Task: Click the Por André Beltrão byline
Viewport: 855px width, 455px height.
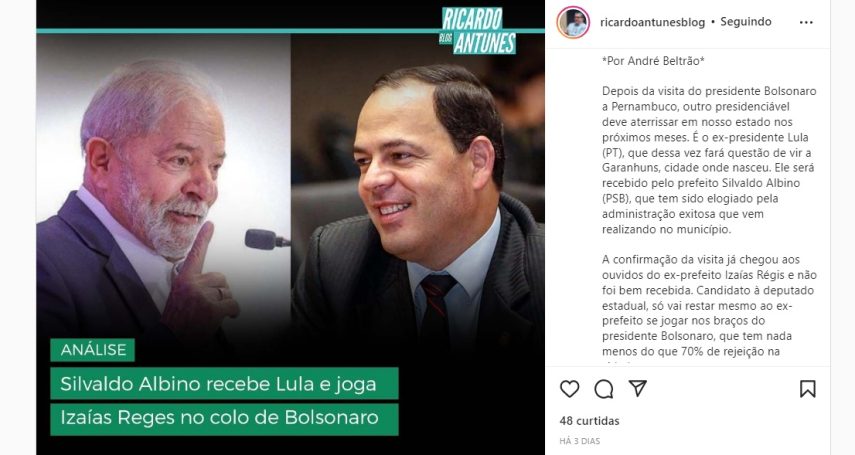Action: click(x=653, y=61)
